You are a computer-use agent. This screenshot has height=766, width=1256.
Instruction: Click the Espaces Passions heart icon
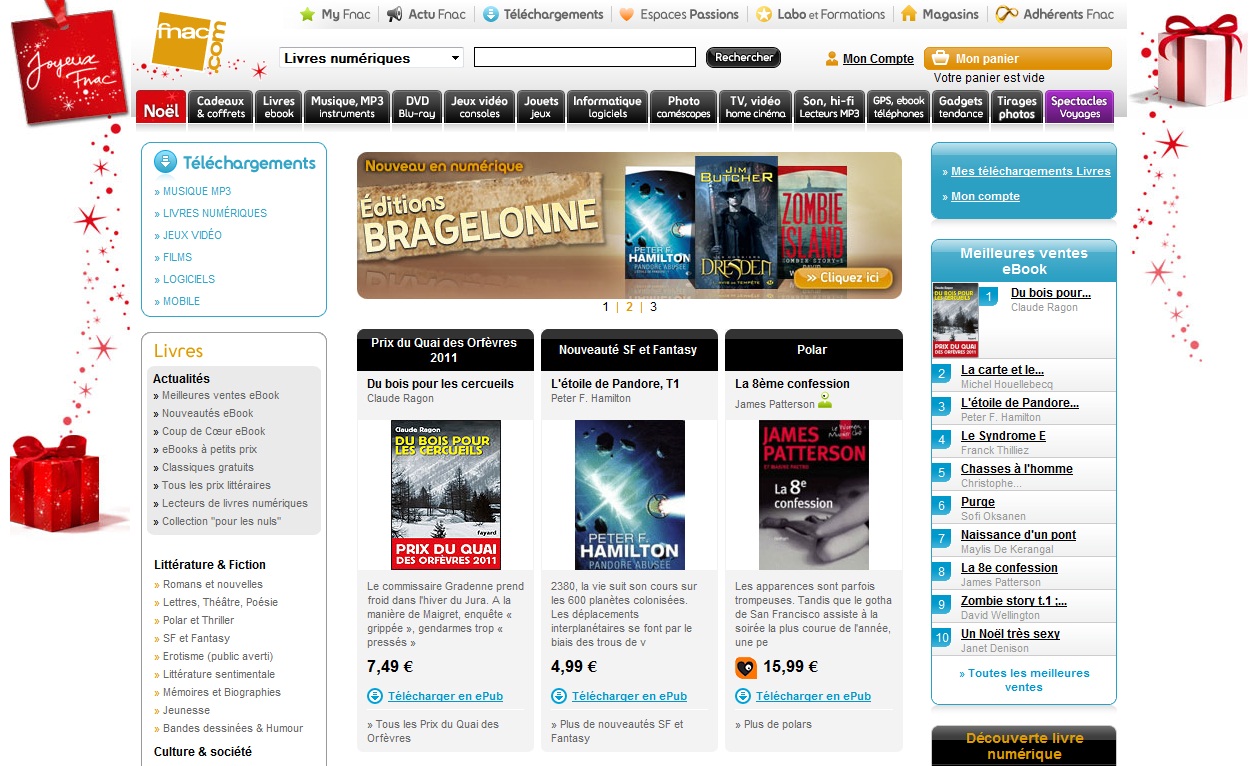[626, 14]
